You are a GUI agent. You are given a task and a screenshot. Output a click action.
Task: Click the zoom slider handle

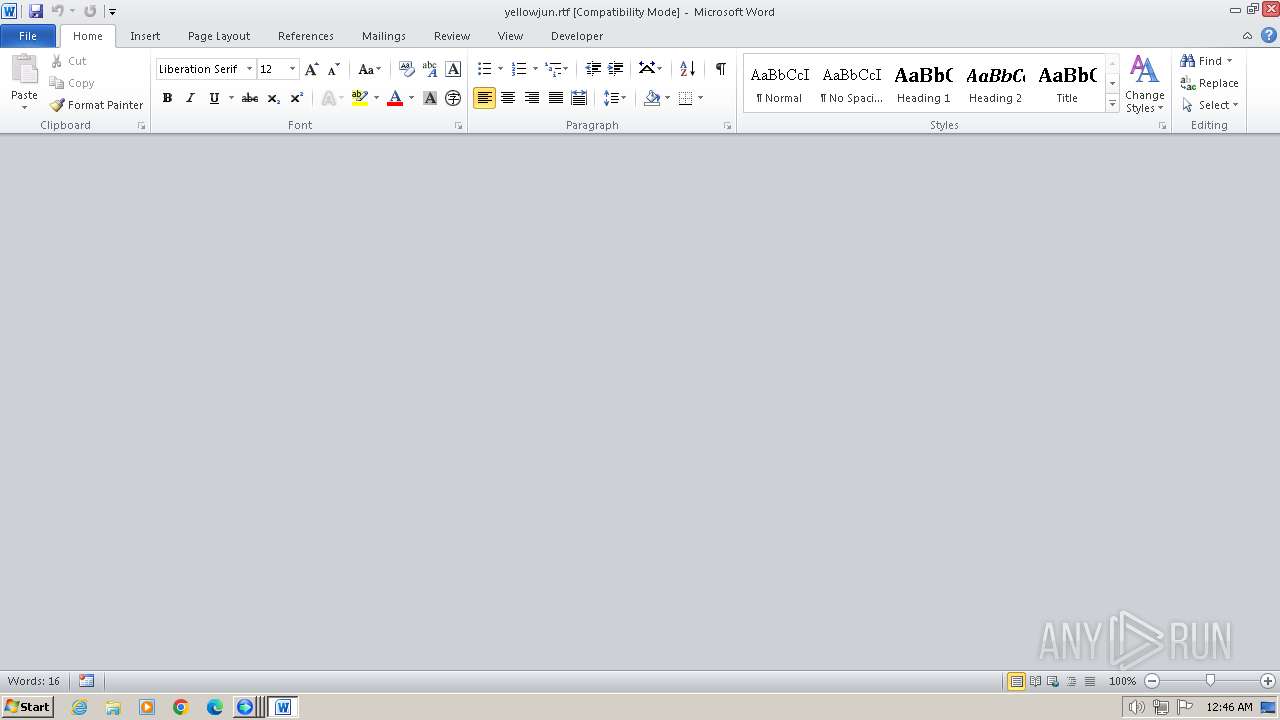(x=1210, y=681)
